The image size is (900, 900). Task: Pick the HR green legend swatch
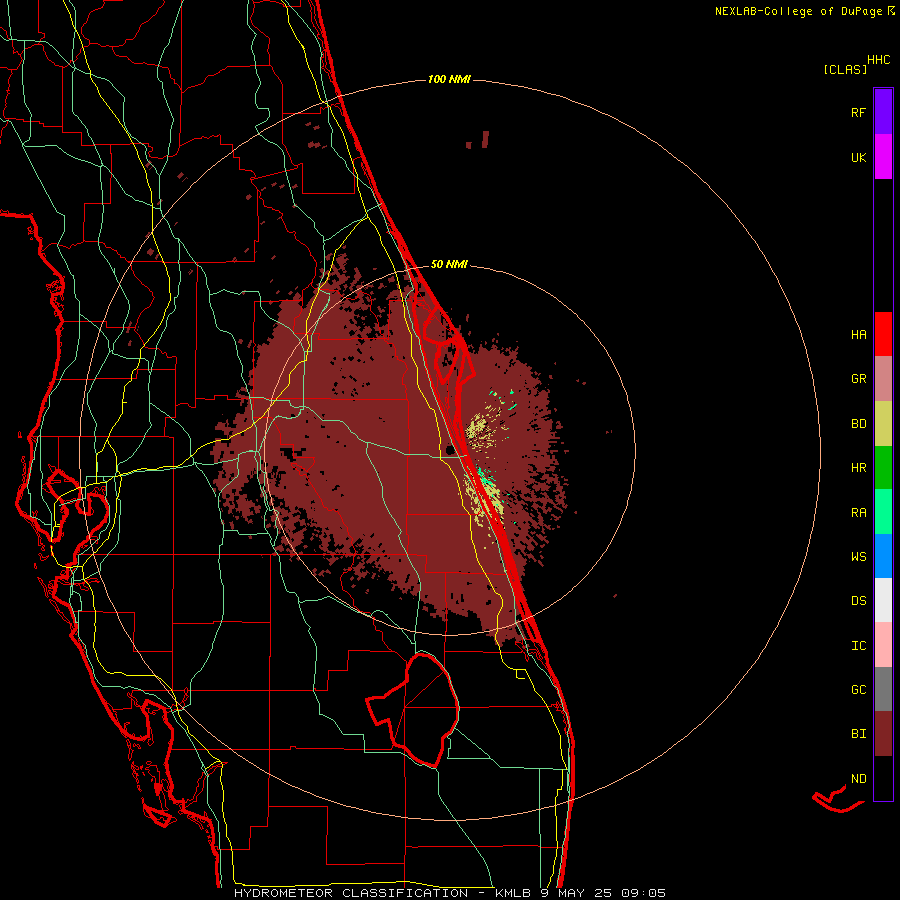pyautogui.click(x=883, y=468)
